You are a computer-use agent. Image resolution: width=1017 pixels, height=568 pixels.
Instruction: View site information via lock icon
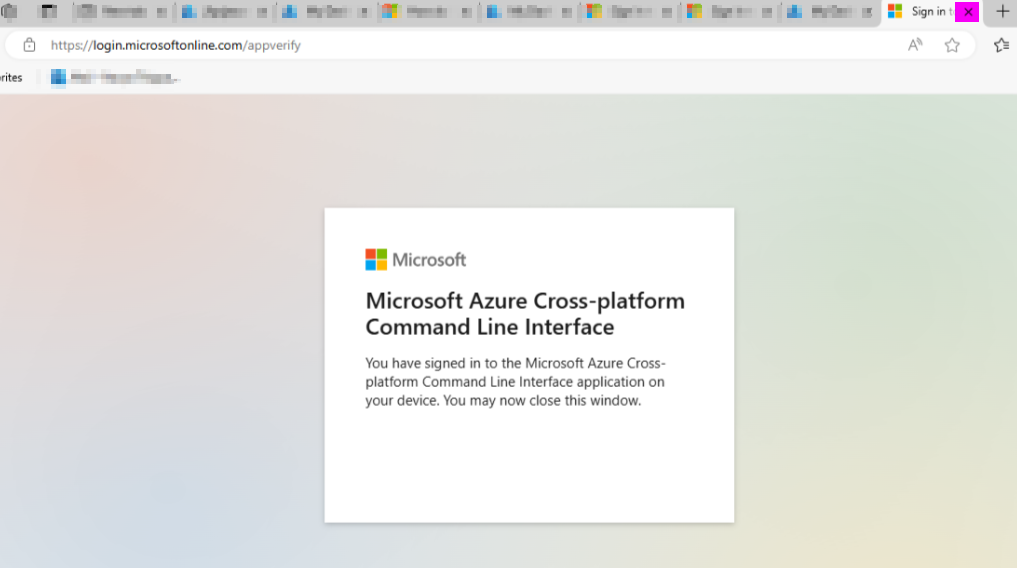tap(29, 45)
